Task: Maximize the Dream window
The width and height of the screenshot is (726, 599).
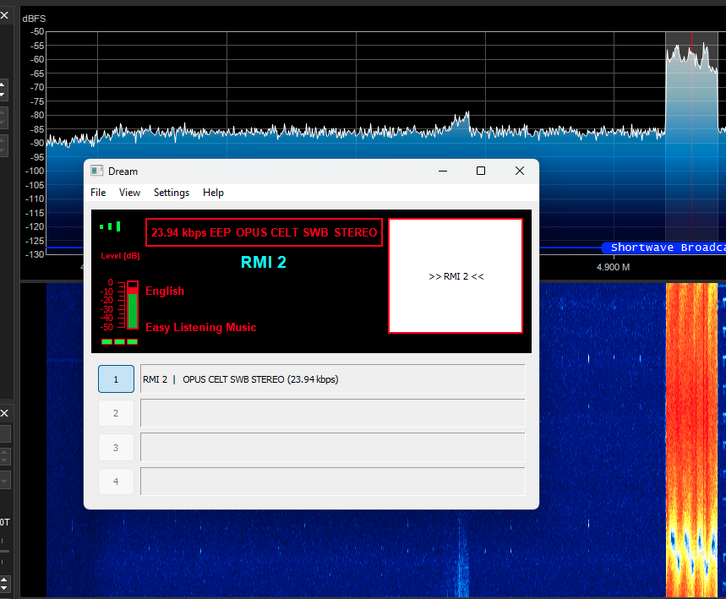Action: point(481,171)
